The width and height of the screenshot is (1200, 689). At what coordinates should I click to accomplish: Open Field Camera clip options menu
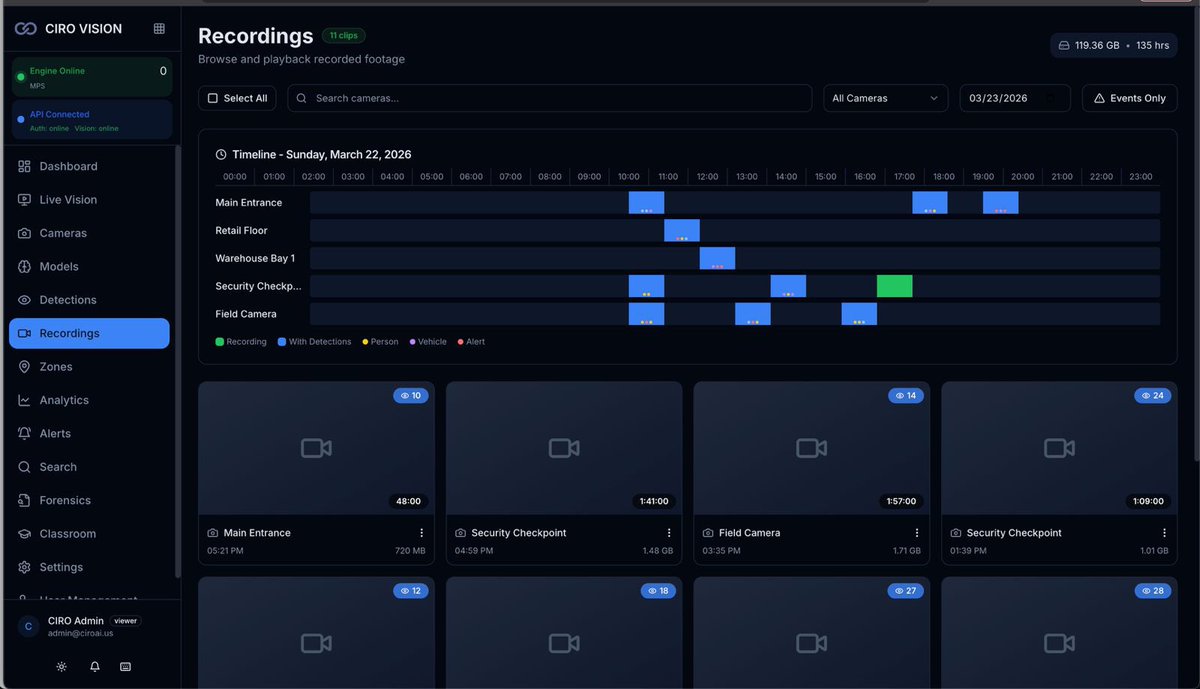pos(917,533)
